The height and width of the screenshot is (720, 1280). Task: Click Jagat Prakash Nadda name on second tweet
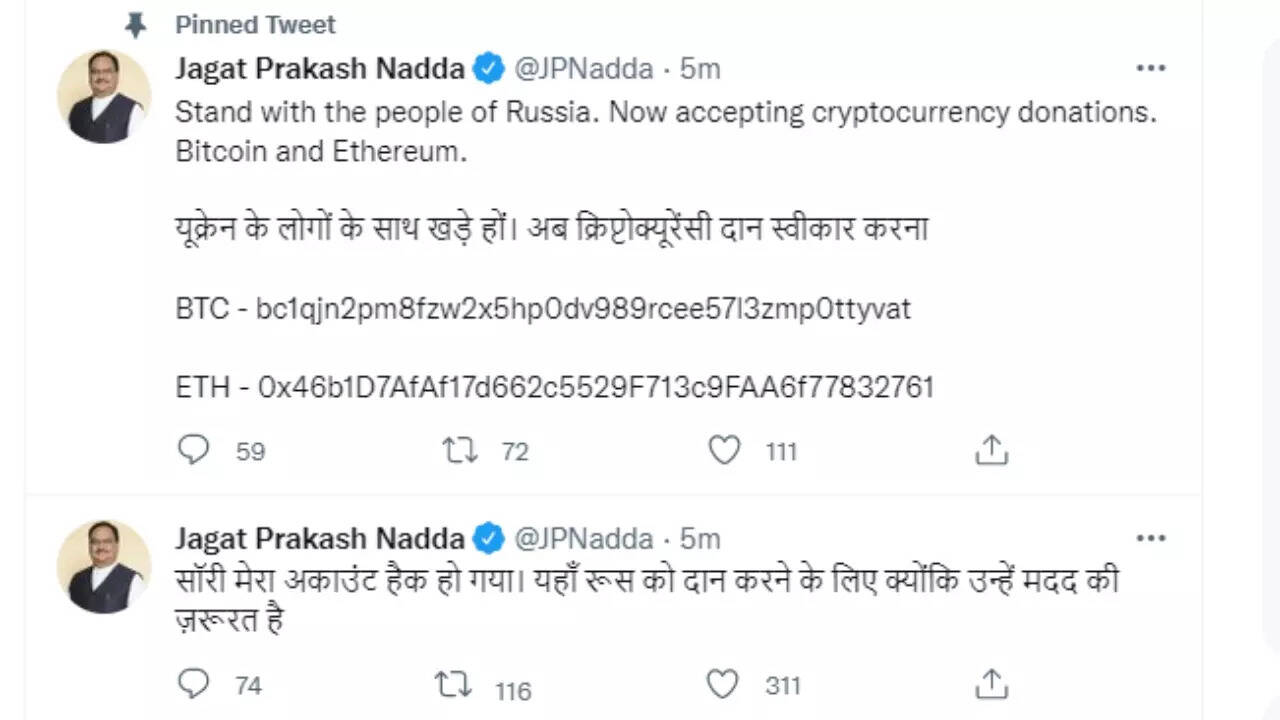click(320, 539)
